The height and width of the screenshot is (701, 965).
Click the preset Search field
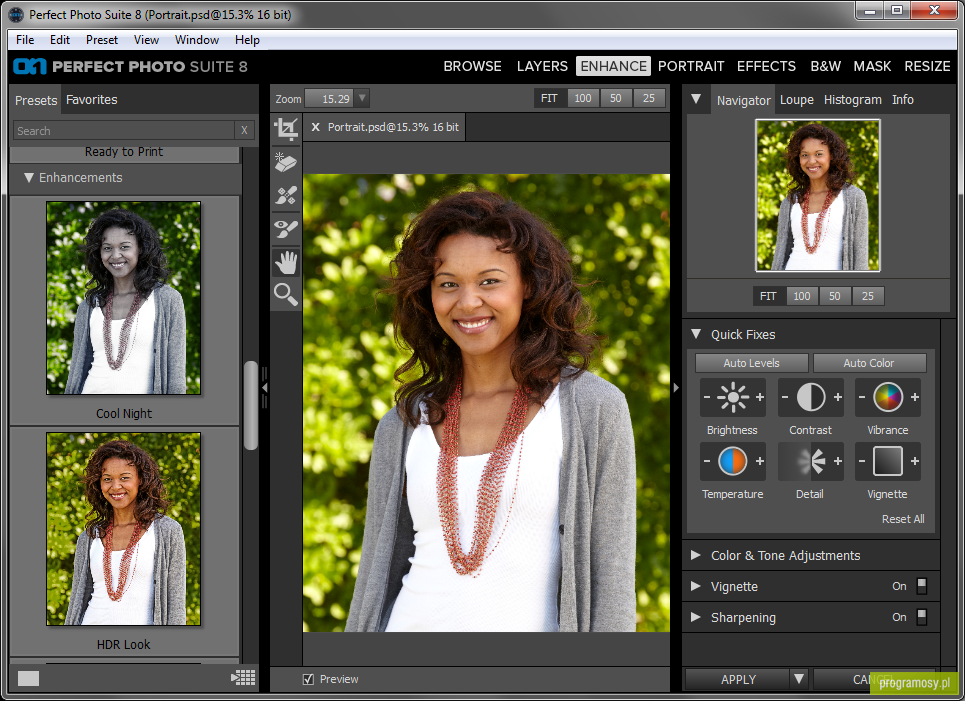click(x=123, y=130)
